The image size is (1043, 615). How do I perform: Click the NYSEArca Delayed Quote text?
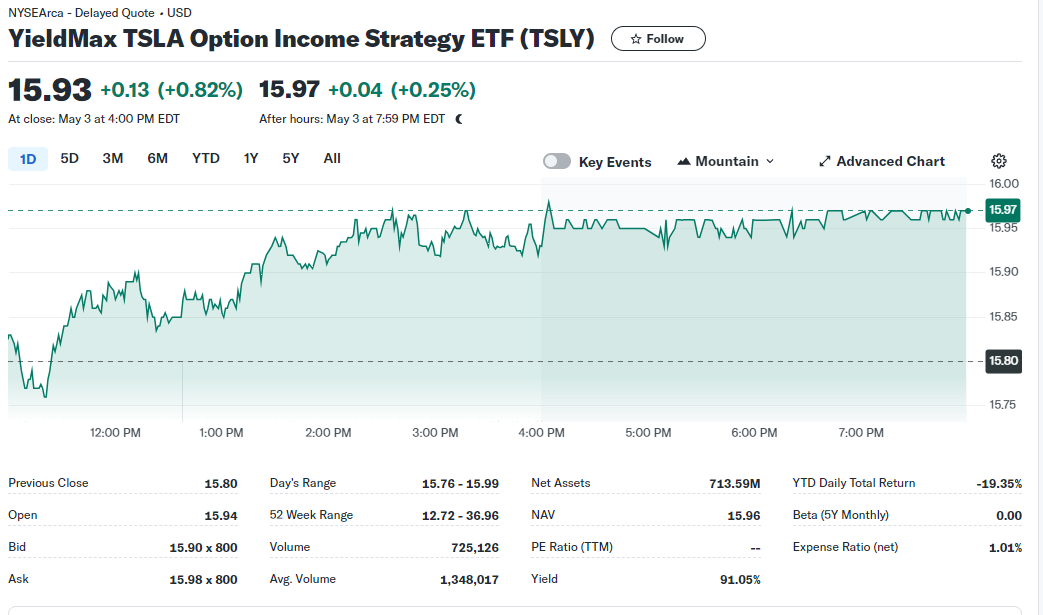pyautogui.click(x=100, y=13)
